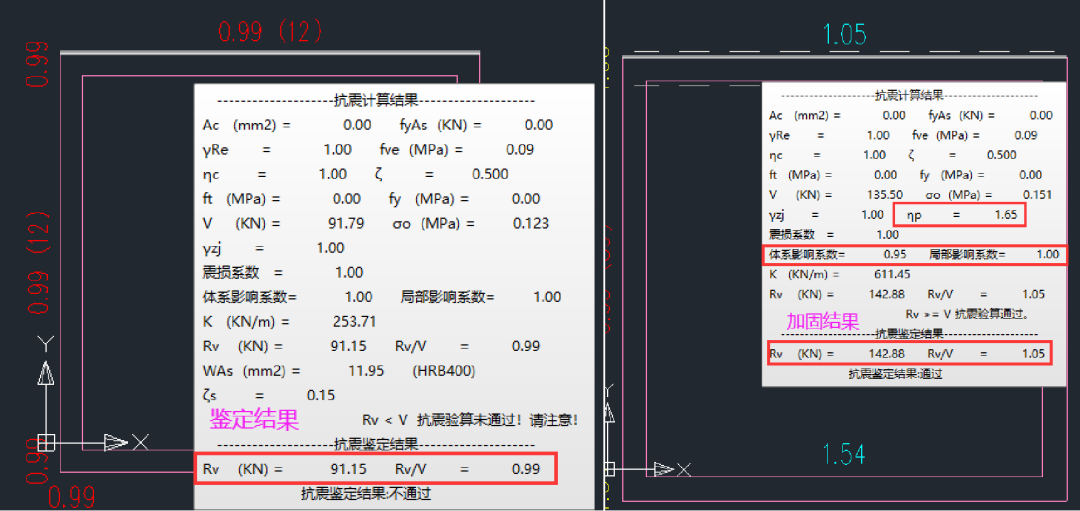This screenshot has height=511, width=1080.
Task: Click the magenta 加固结果 label
Action: pyautogui.click(x=823, y=322)
